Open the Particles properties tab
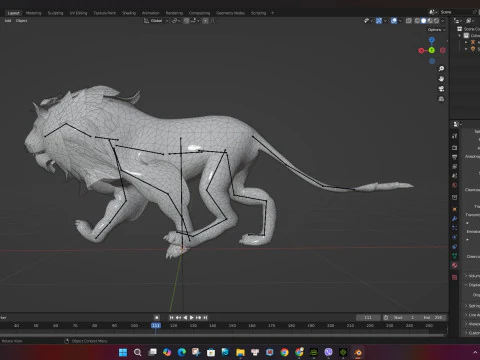 [454, 228]
